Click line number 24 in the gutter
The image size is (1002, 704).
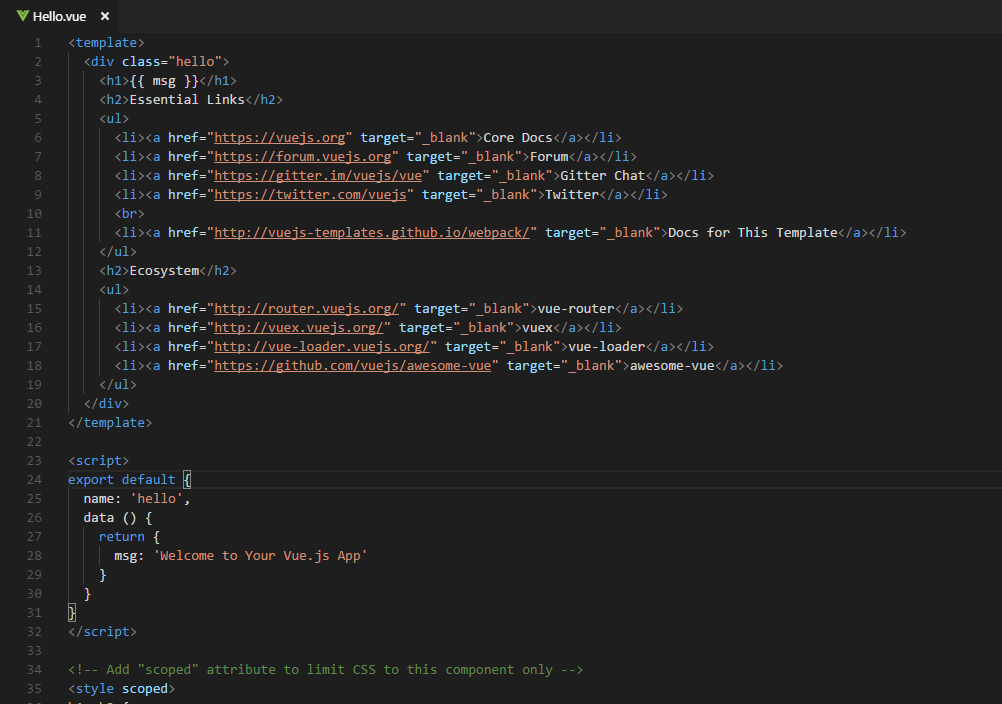(x=34, y=479)
